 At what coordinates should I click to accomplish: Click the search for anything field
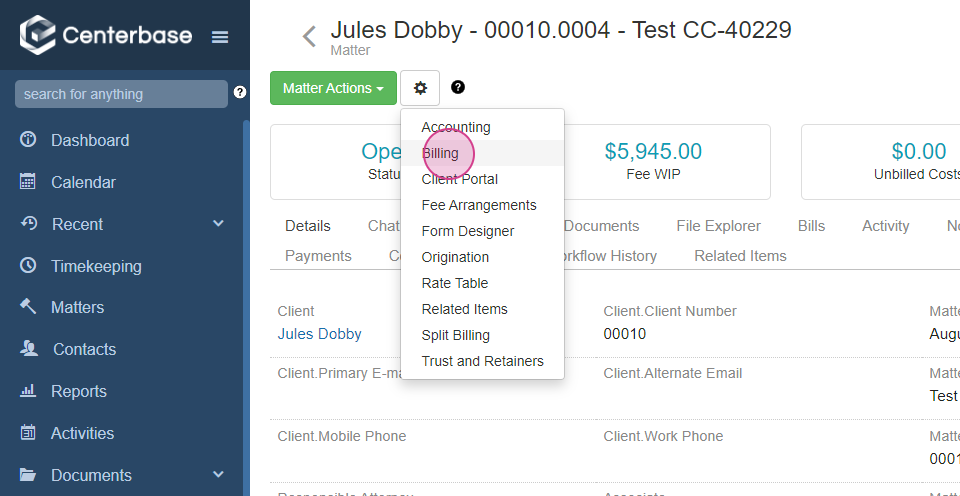121,94
